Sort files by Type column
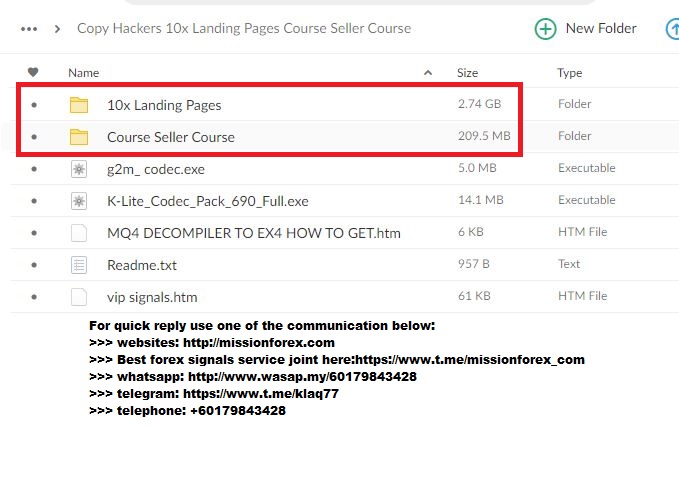Screen dimensions: 679x490 [x=569, y=73]
